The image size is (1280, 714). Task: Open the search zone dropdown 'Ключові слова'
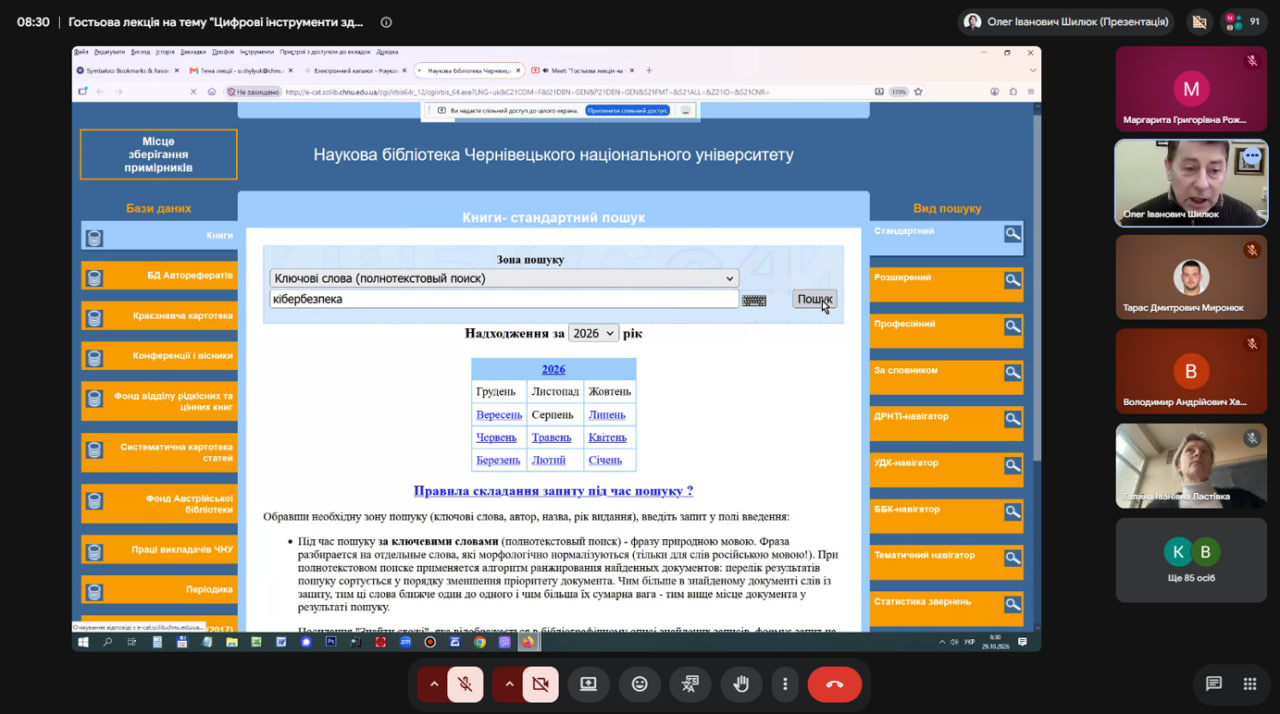tap(504, 278)
